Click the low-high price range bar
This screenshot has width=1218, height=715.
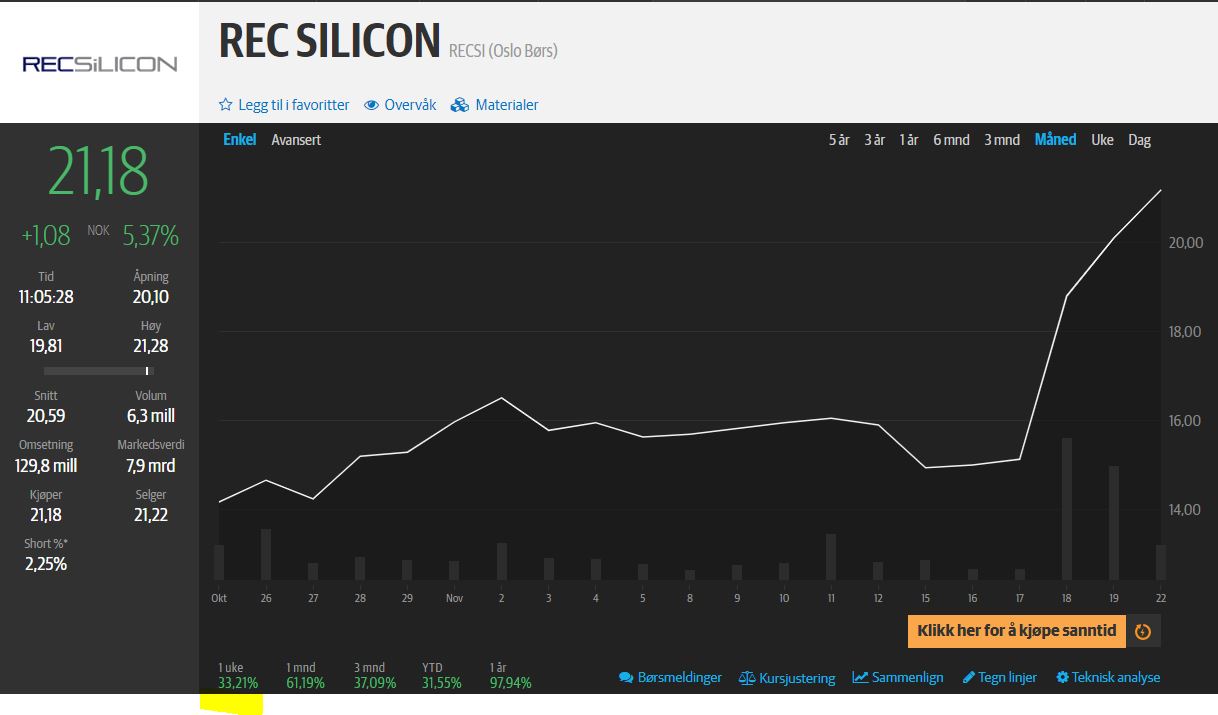click(98, 371)
